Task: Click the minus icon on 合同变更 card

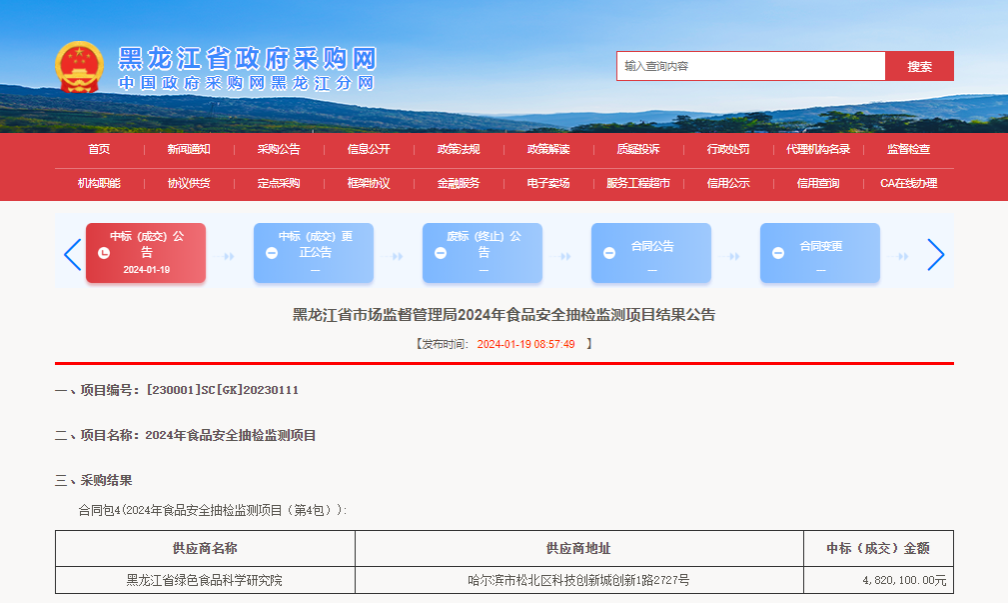Action: click(x=778, y=253)
